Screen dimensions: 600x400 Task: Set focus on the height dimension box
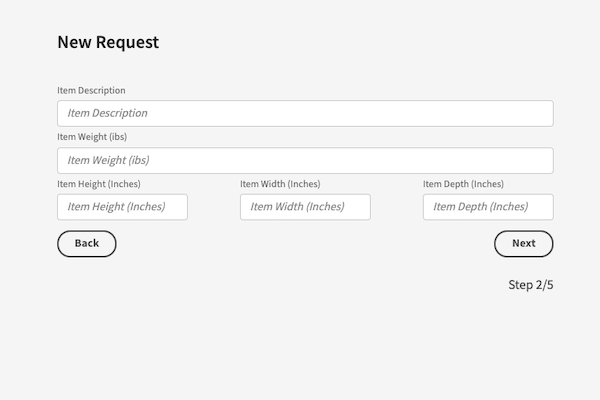point(122,207)
